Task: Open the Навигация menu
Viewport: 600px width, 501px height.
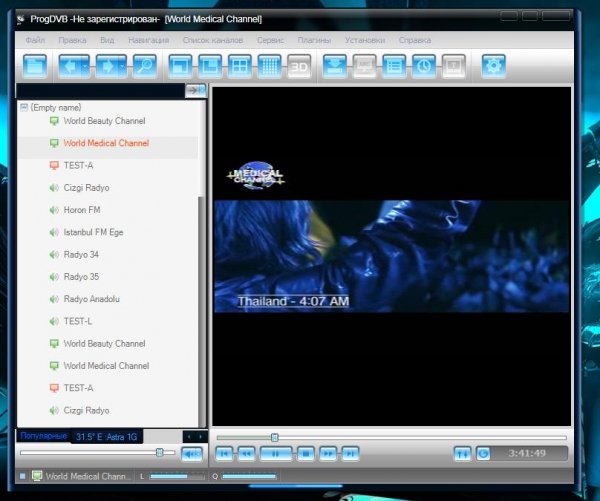Action: pos(148,40)
